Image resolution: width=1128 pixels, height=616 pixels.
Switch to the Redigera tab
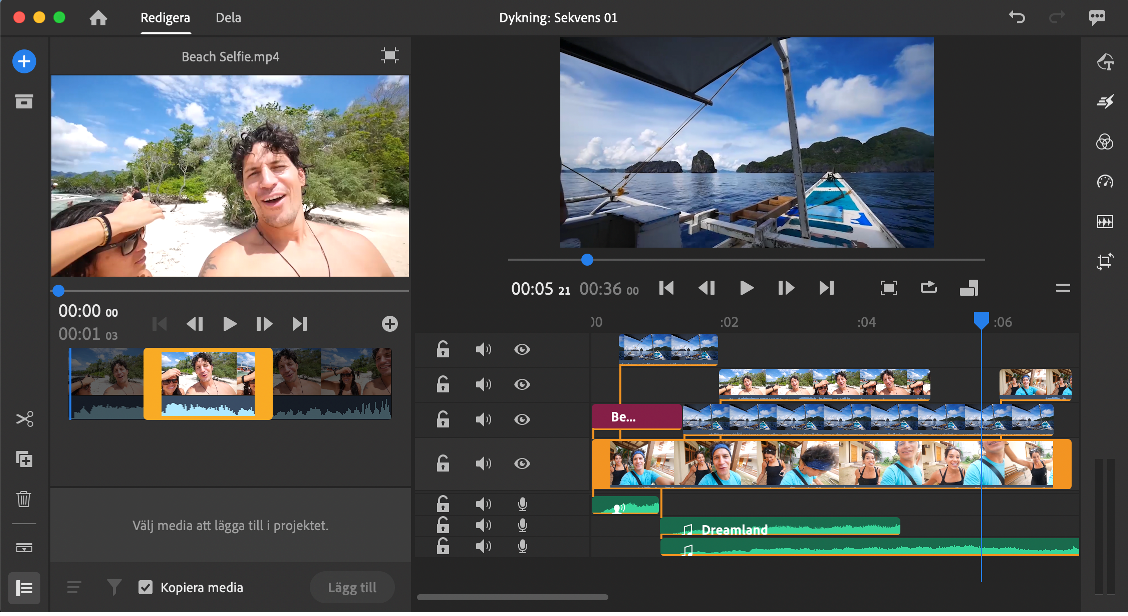point(166,18)
